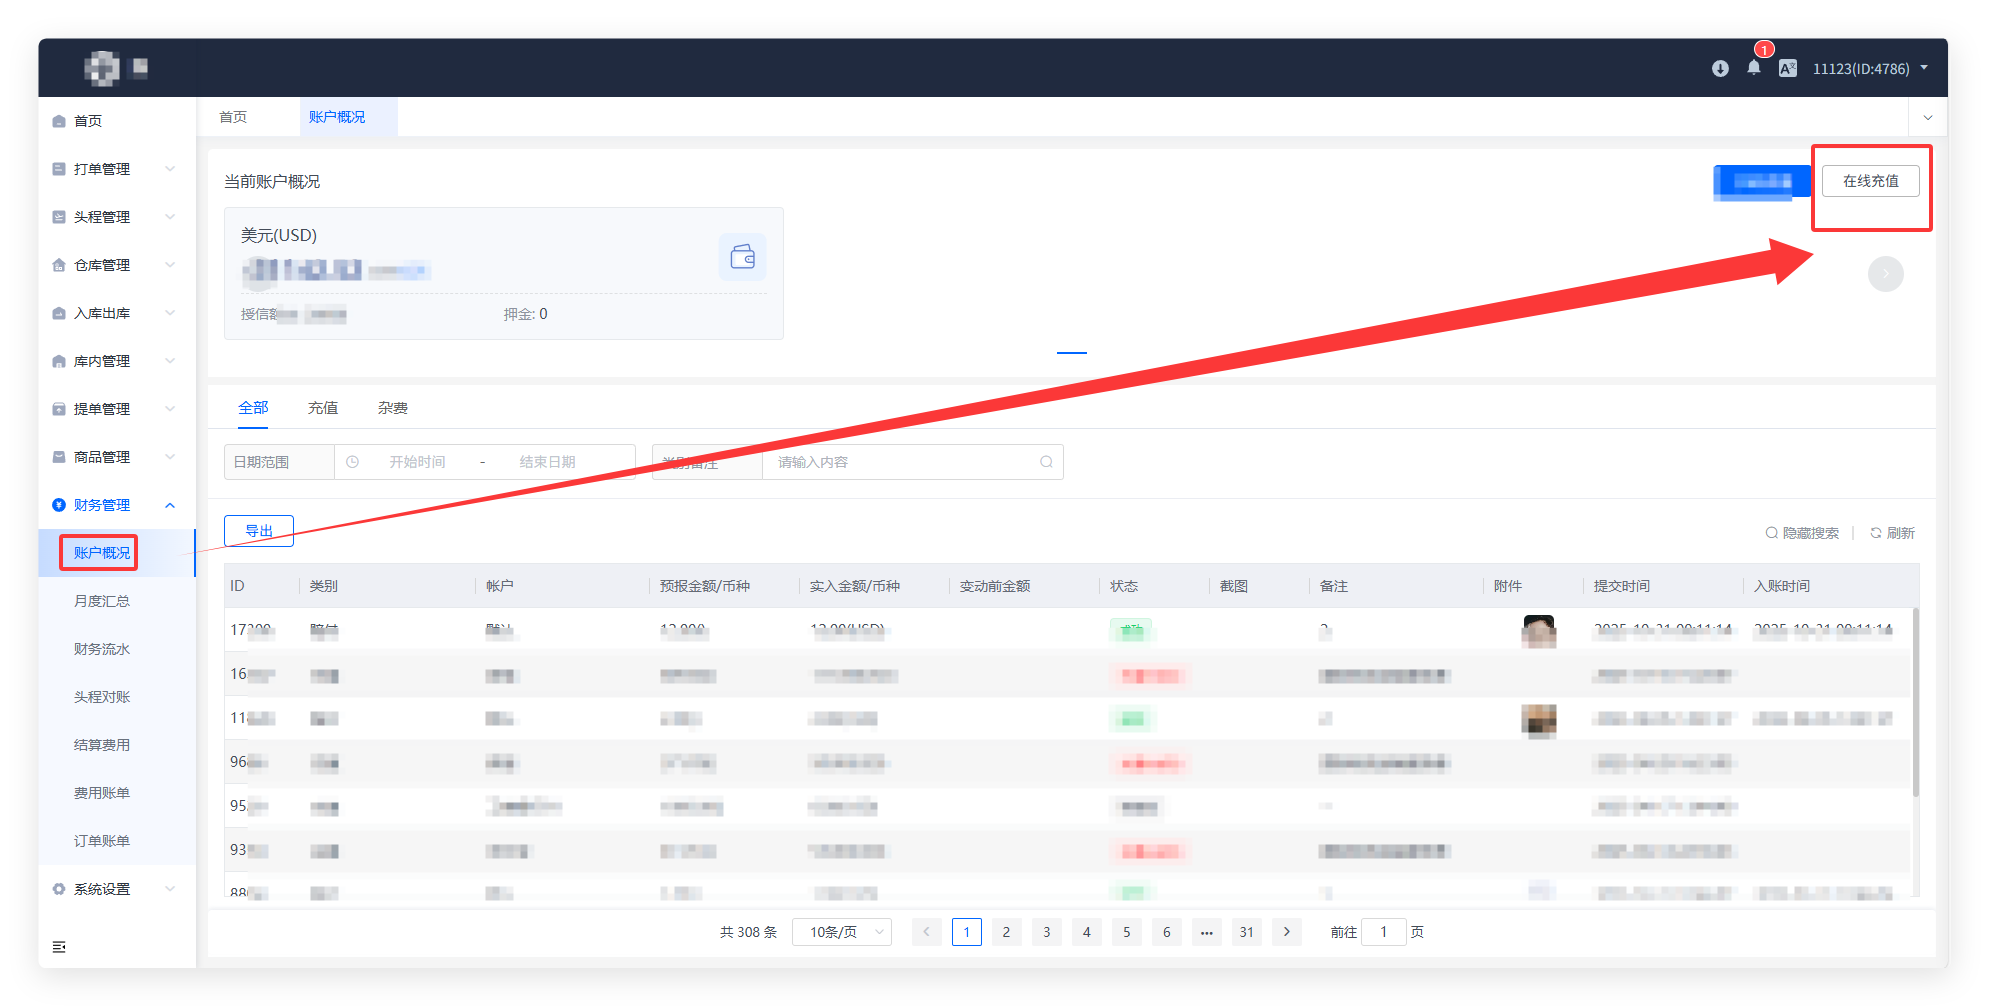The width and height of the screenshot is (1989, 1006).
Task: Open the 10条/页 page size dropdown
Action: pos(842,932)
